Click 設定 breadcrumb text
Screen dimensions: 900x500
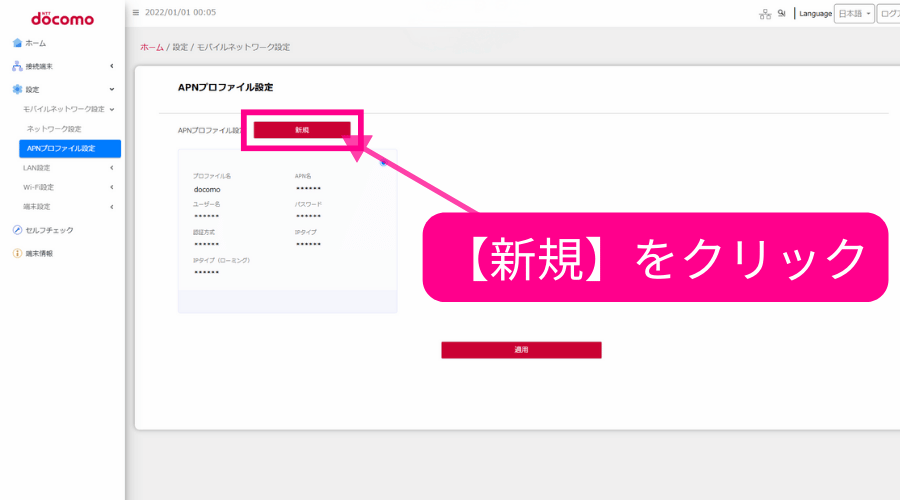click(180, 47)
